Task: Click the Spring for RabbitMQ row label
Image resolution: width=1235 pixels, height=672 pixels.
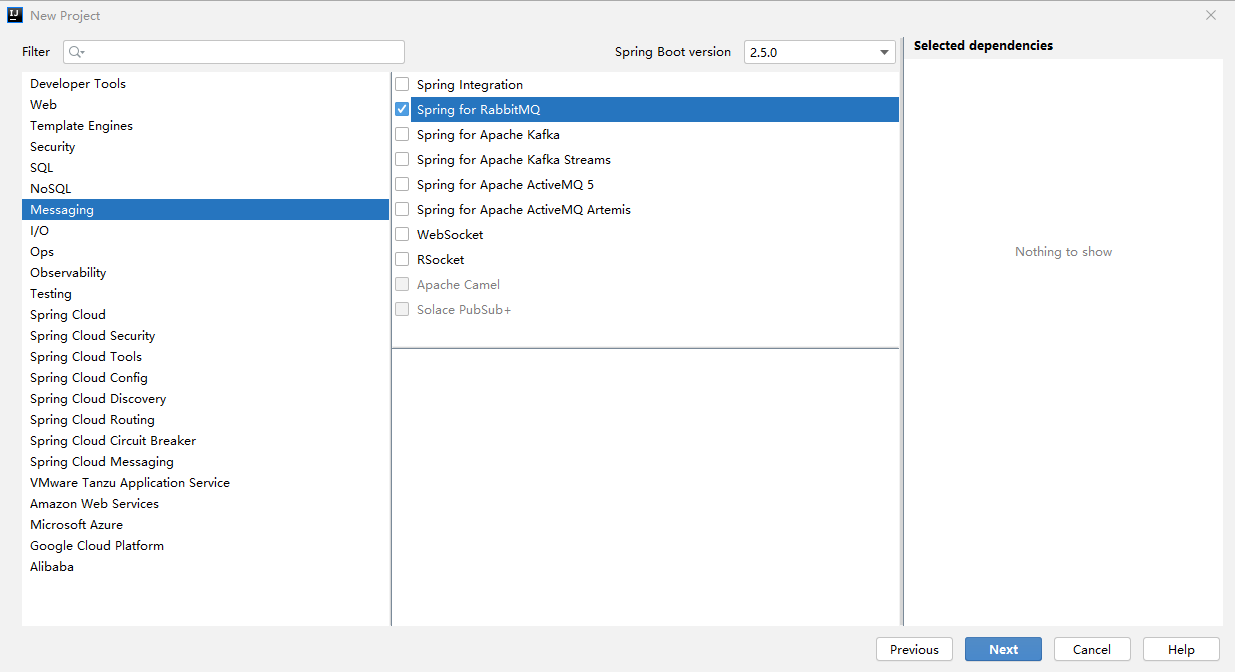Action: [x=478, y=110]
